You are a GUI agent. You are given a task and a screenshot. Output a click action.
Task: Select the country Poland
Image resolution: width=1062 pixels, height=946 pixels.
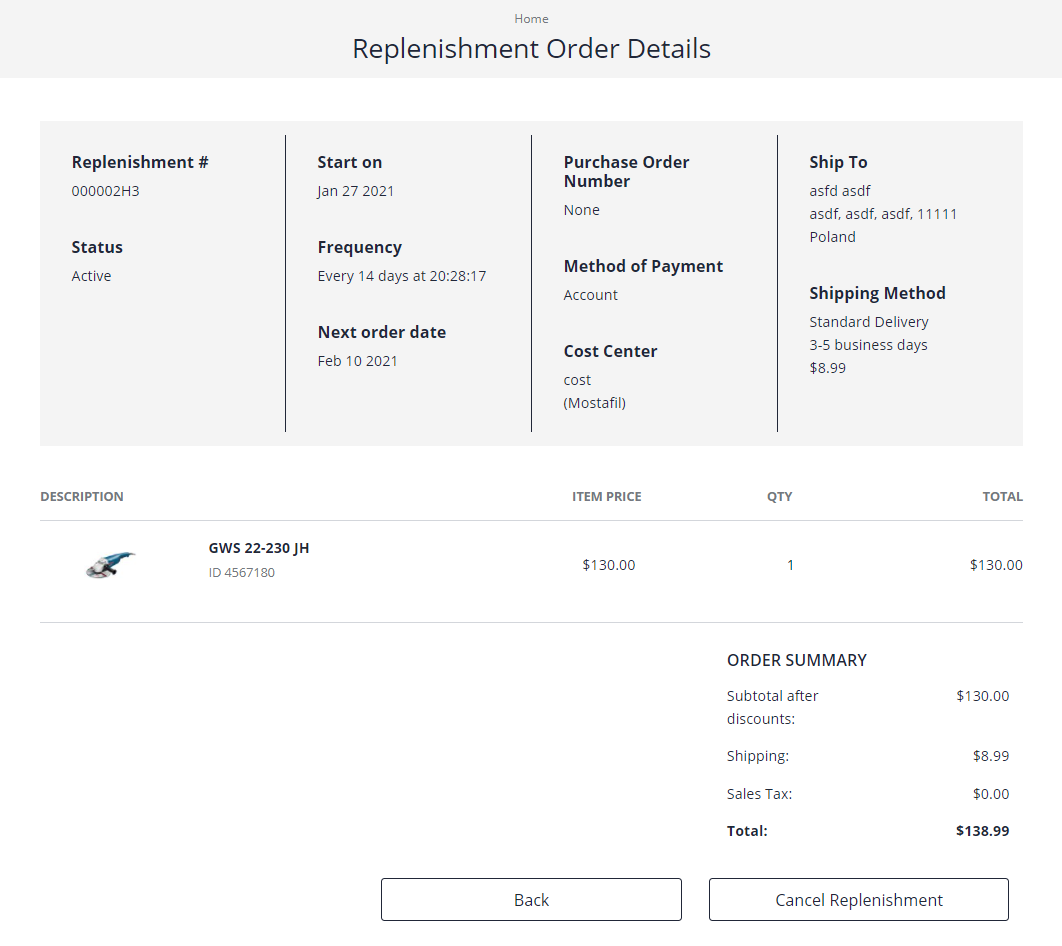click(832, 237)
